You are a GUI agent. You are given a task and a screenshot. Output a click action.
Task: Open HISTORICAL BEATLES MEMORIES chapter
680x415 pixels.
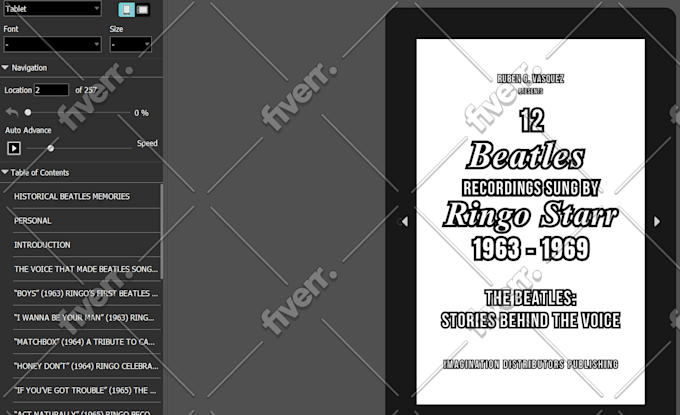coord(72,196)
